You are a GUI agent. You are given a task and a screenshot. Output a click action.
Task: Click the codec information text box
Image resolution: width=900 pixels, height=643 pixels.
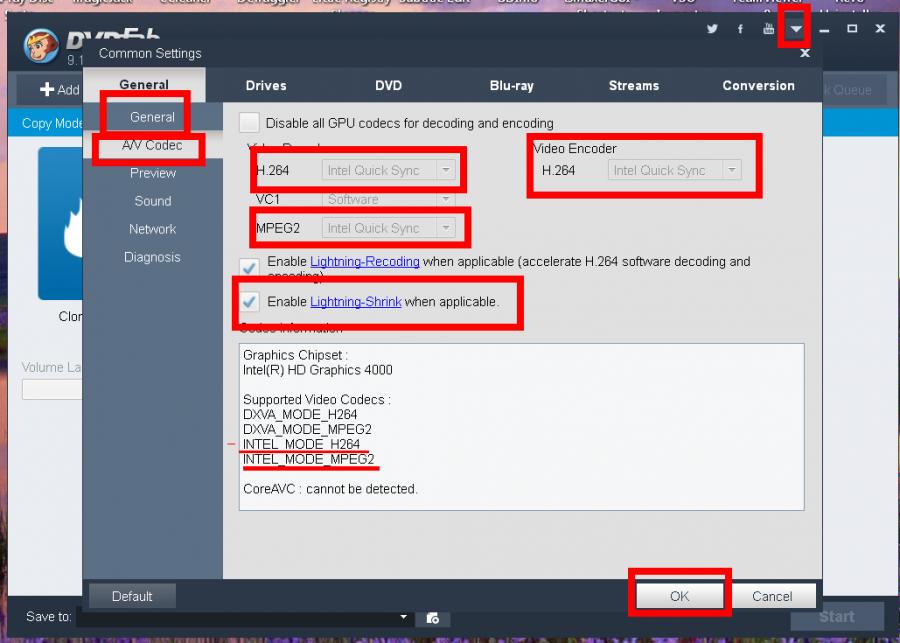[x=521, y=427]
